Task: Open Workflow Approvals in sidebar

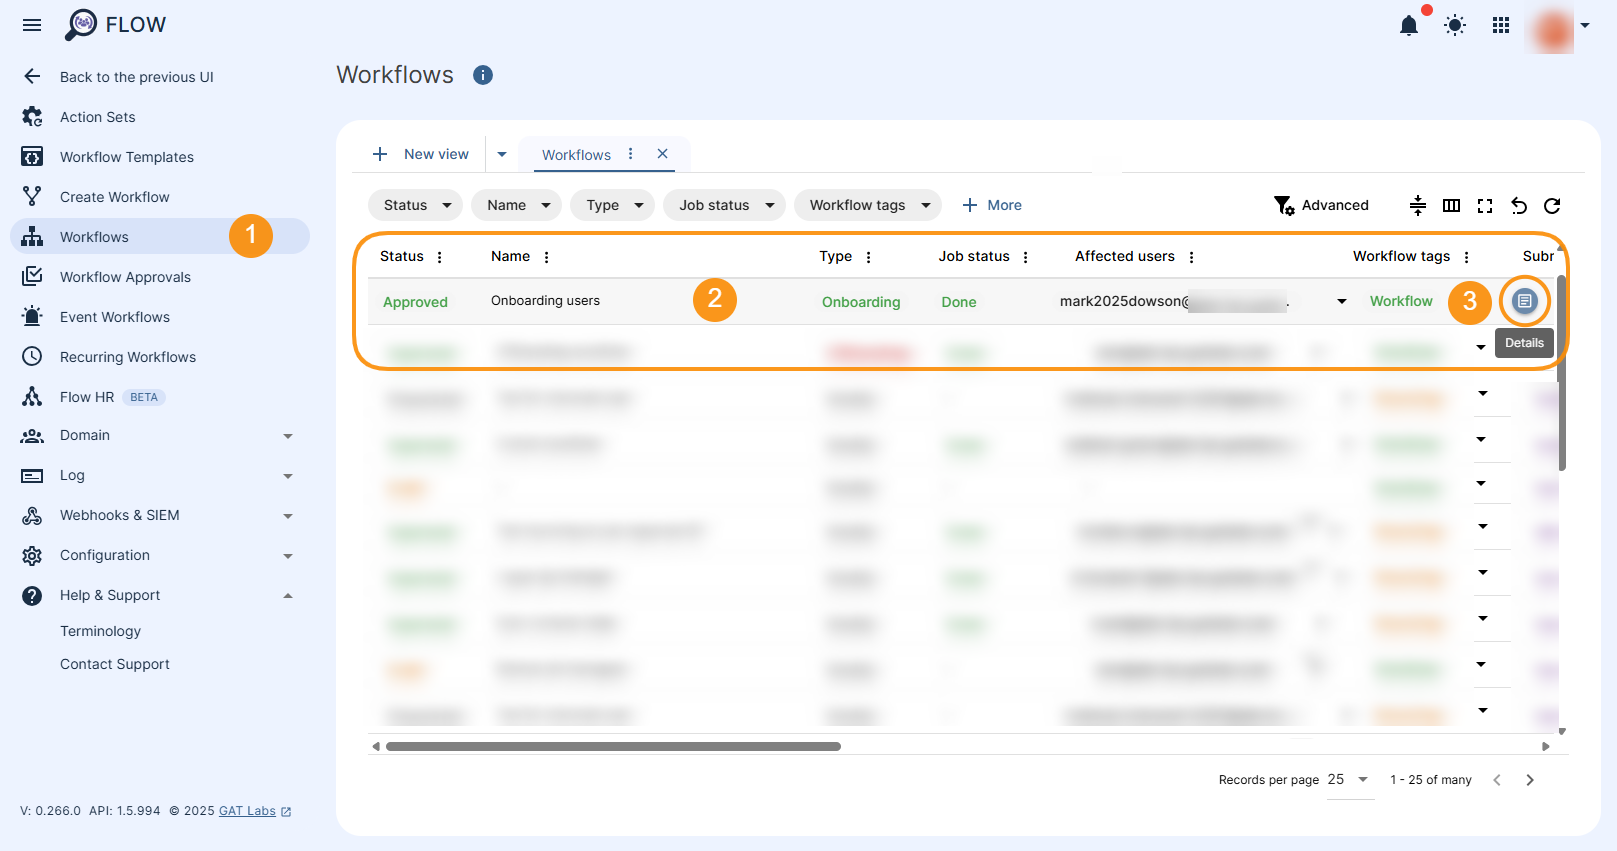Action: [x=125, y=277]
